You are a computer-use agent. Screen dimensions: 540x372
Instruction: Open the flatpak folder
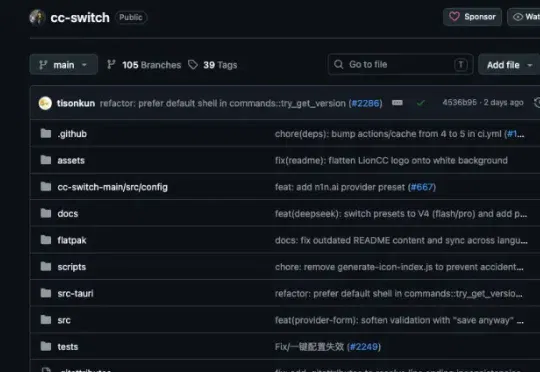point(72,240)
